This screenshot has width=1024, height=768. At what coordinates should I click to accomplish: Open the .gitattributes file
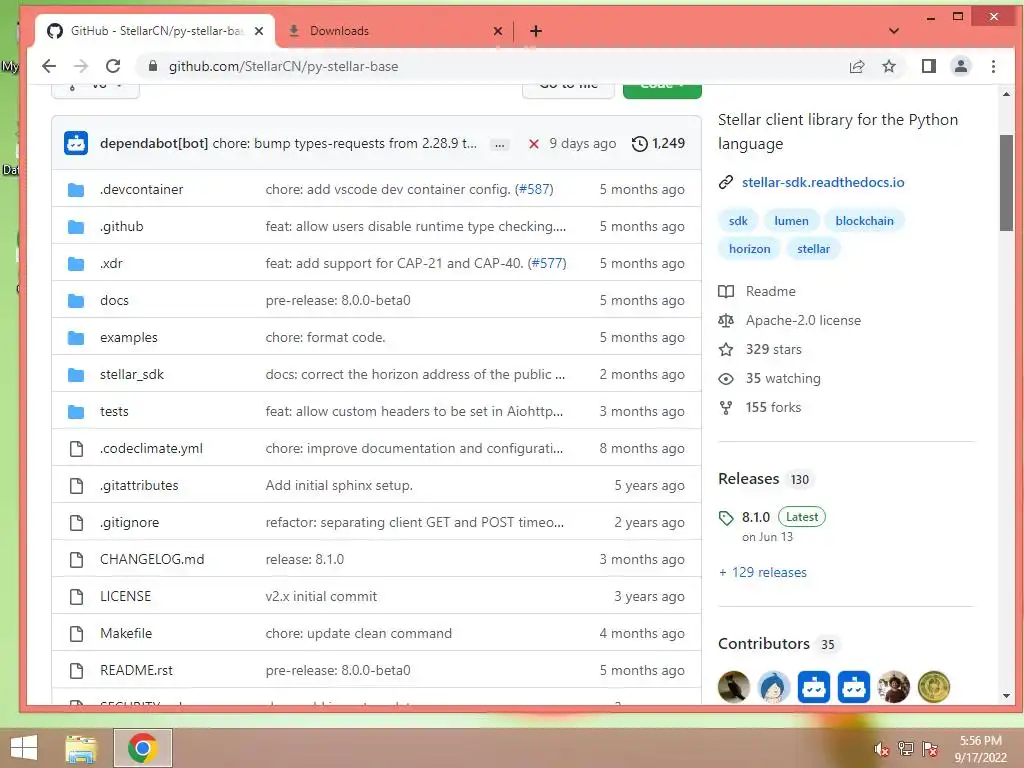tap(139, 485)
